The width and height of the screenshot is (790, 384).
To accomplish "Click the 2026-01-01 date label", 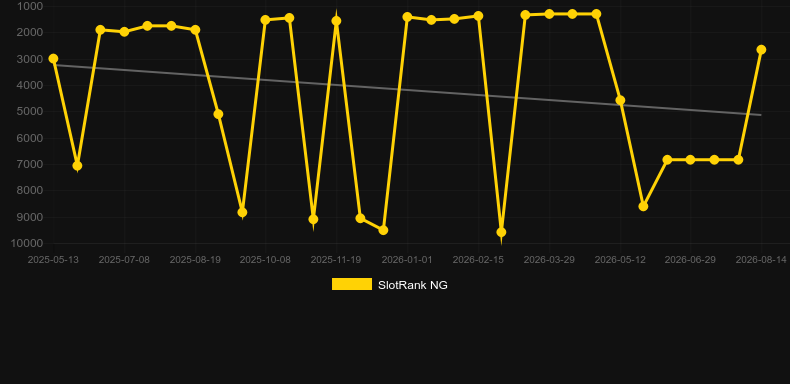I will click(407, 260).
